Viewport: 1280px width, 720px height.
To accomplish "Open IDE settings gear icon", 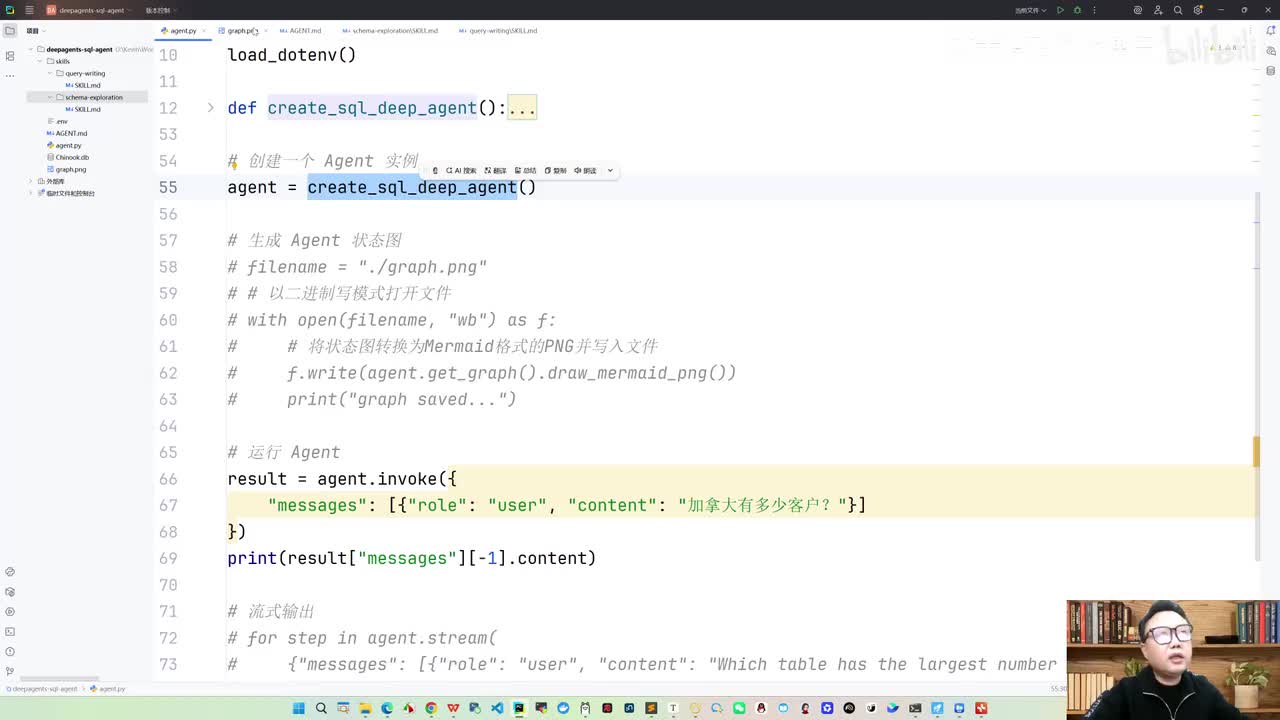I will tap(1198, 10).
